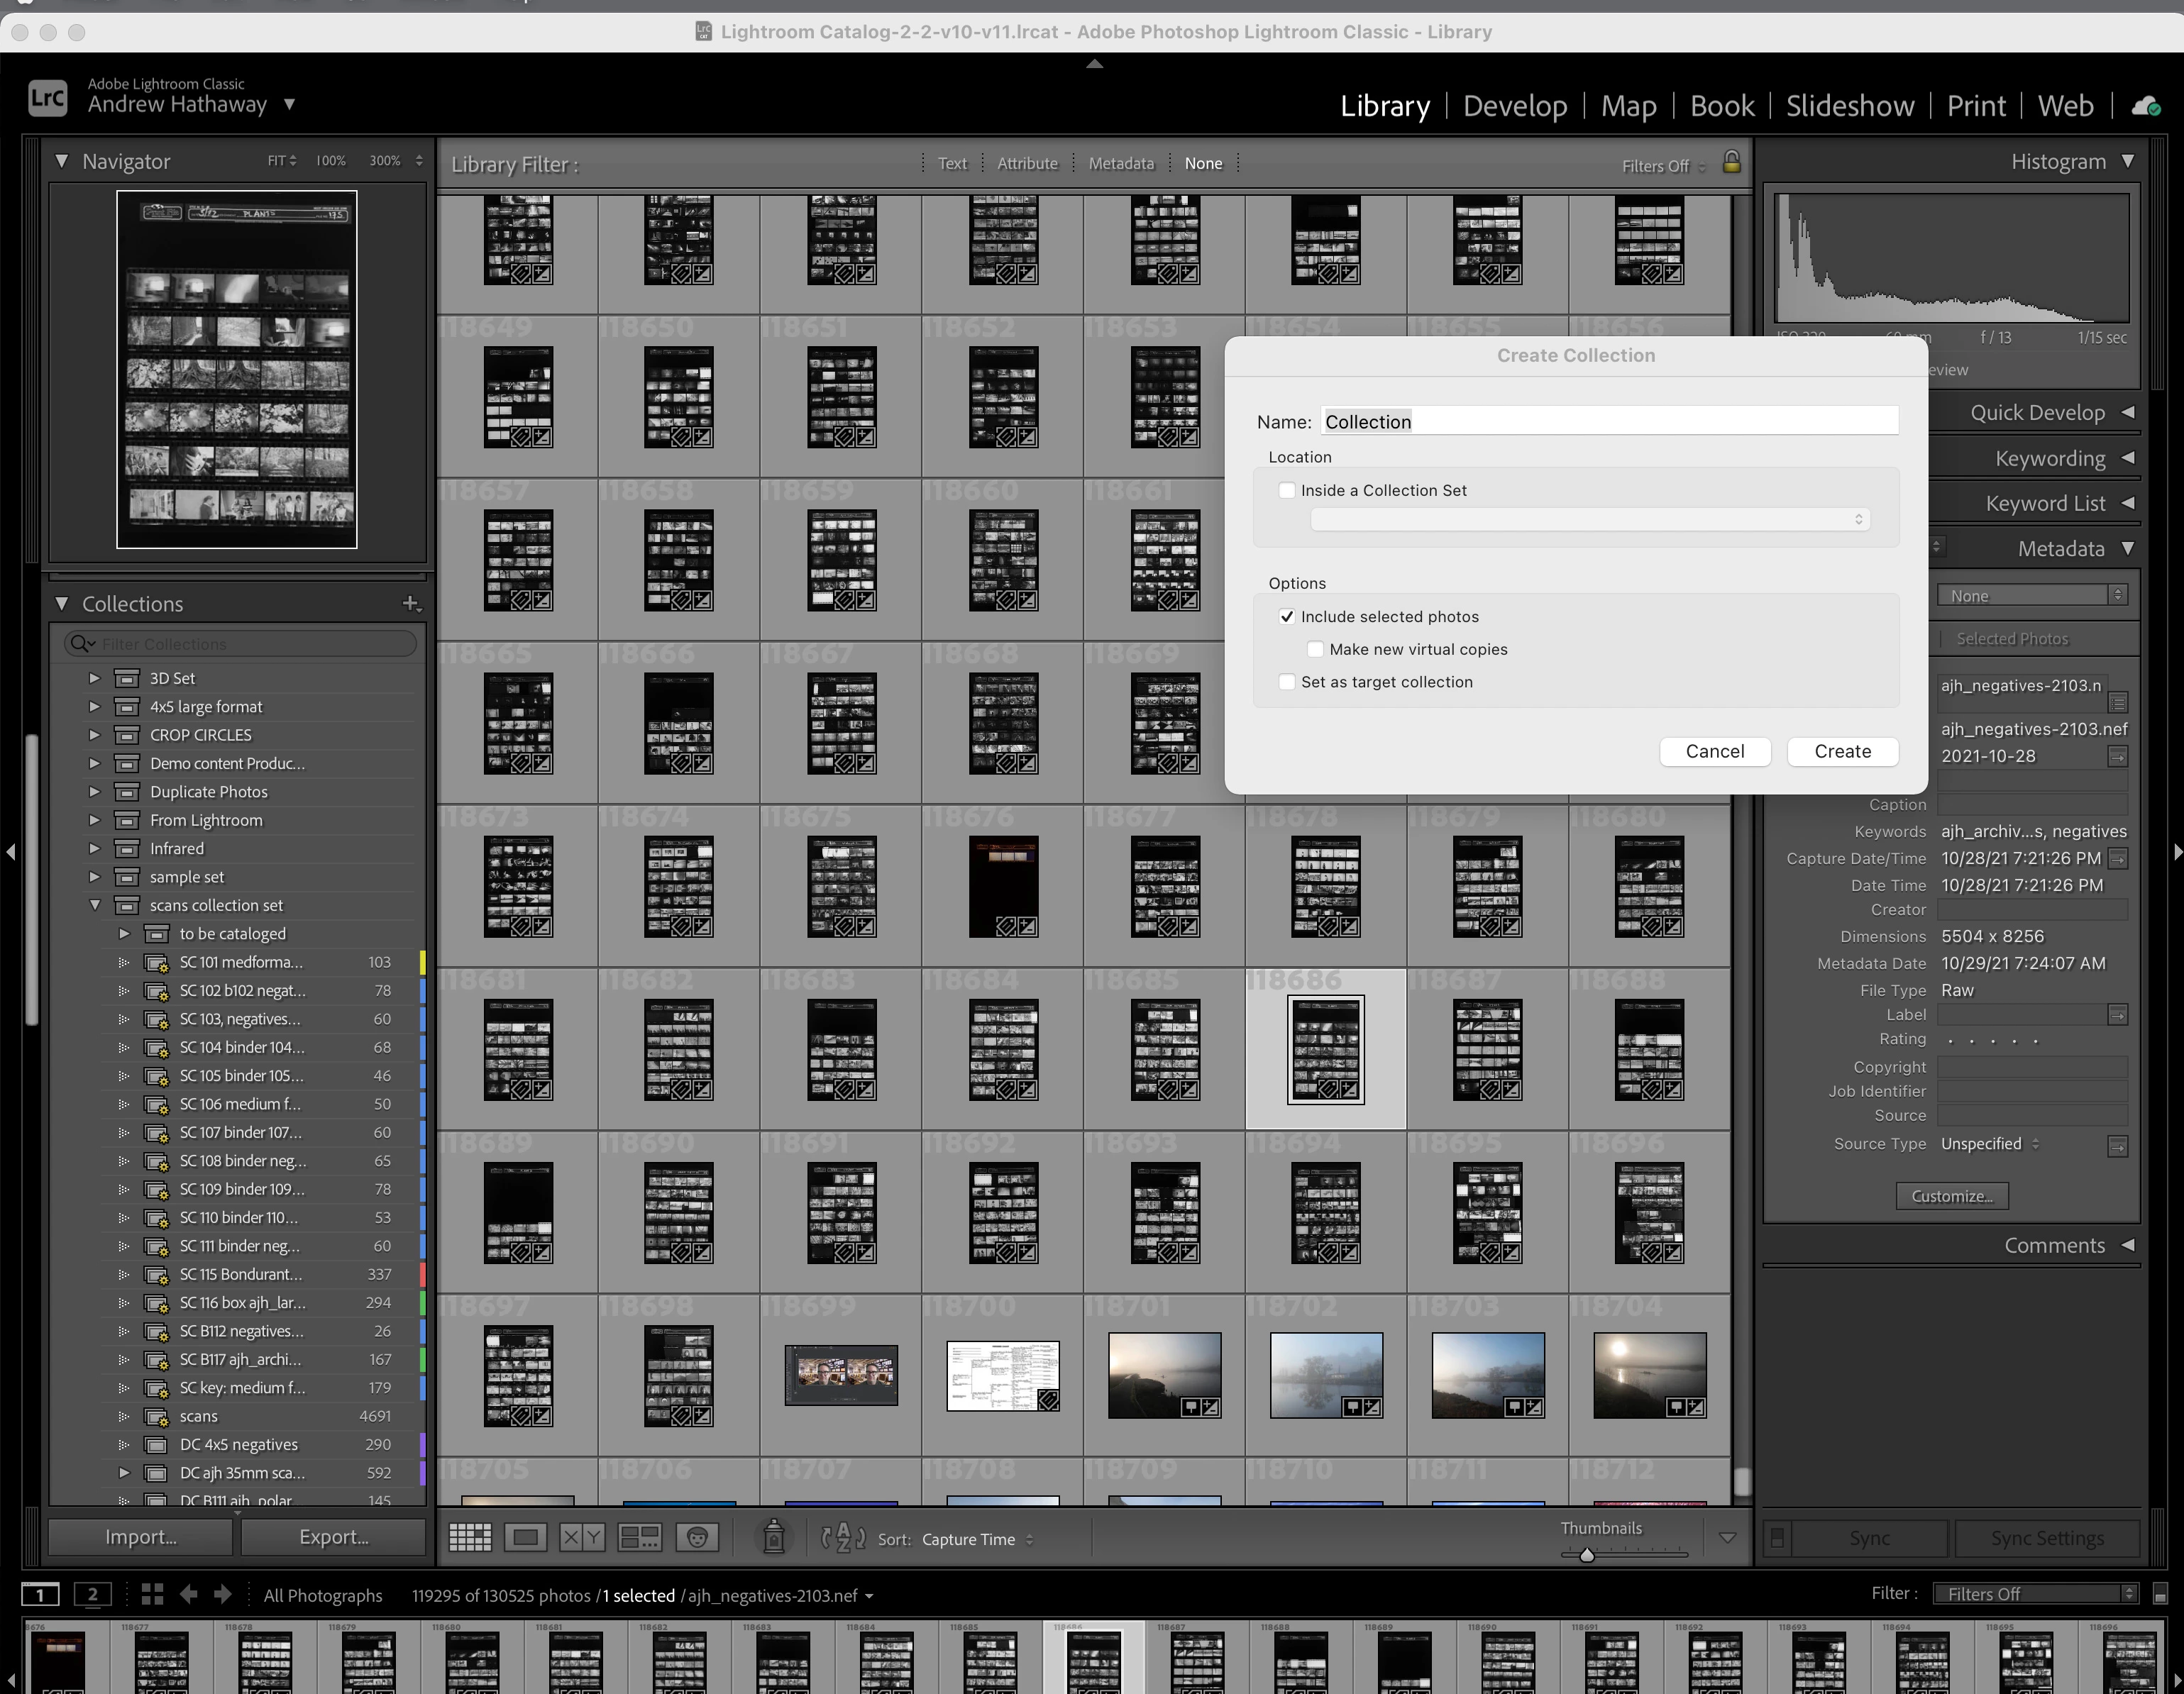Enable Inside a Collection Set checkbox
This screenshot has height=1694, width=2184.
pos(1287,491)
